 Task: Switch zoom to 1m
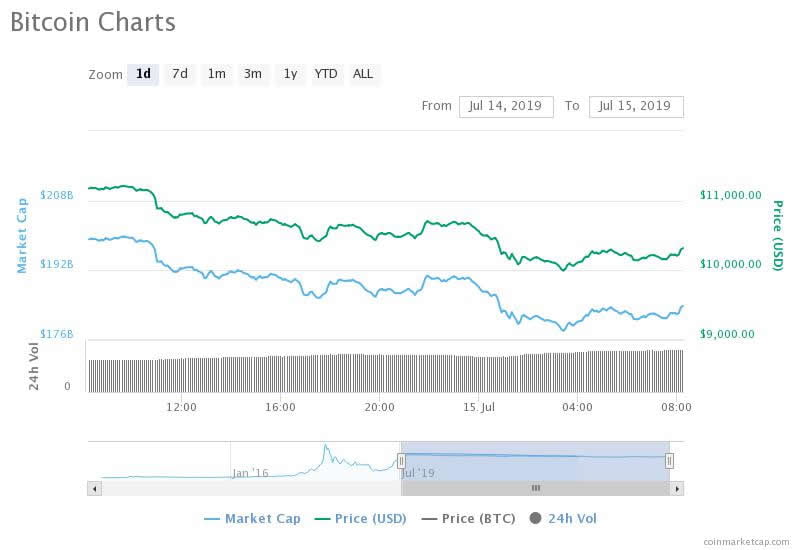(216, 74)
